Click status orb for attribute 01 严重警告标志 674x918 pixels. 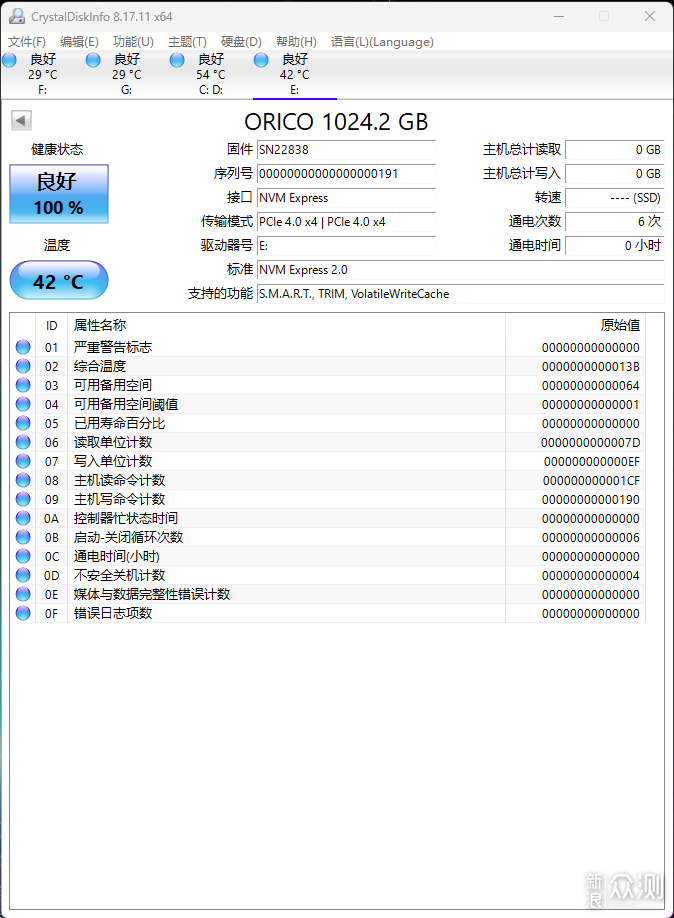point(23,347)
